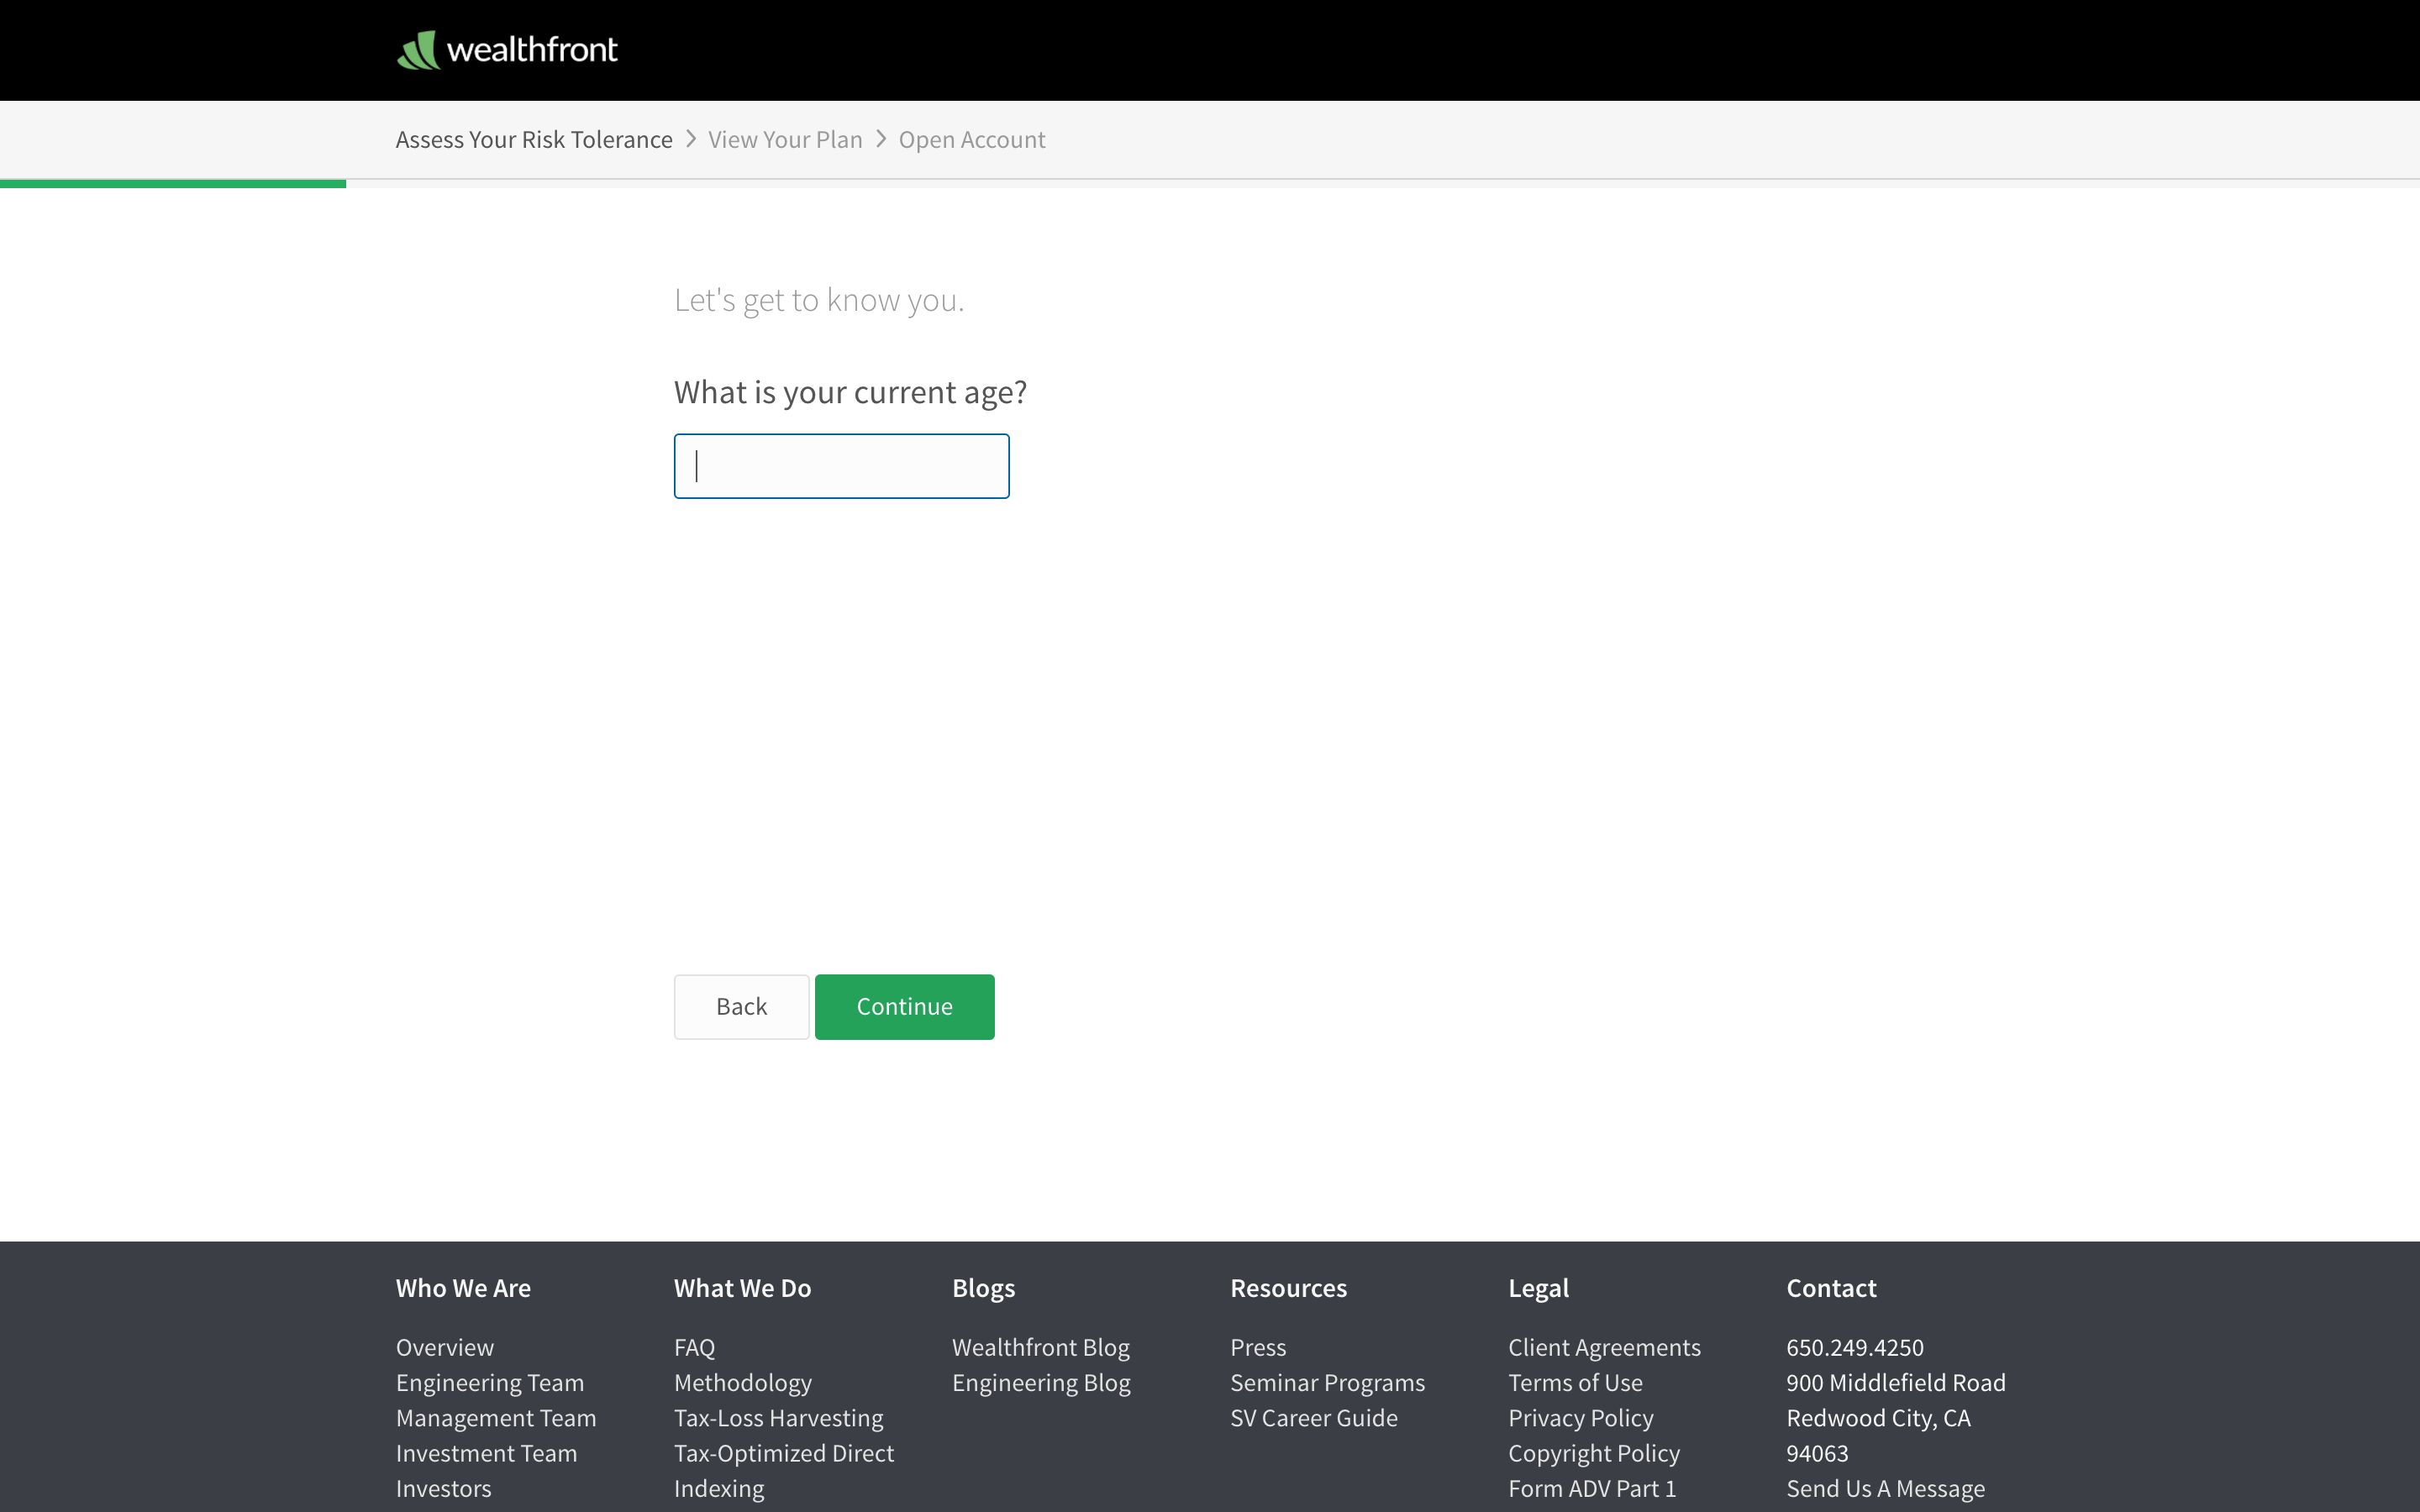Click the 'Let's get to know you.' heading

819,300
